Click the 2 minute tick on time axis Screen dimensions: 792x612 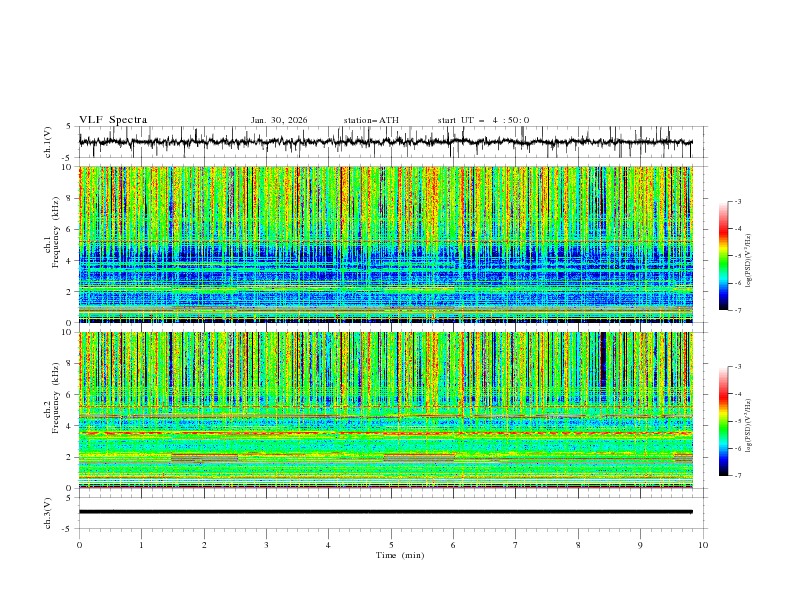coord(204,544)
